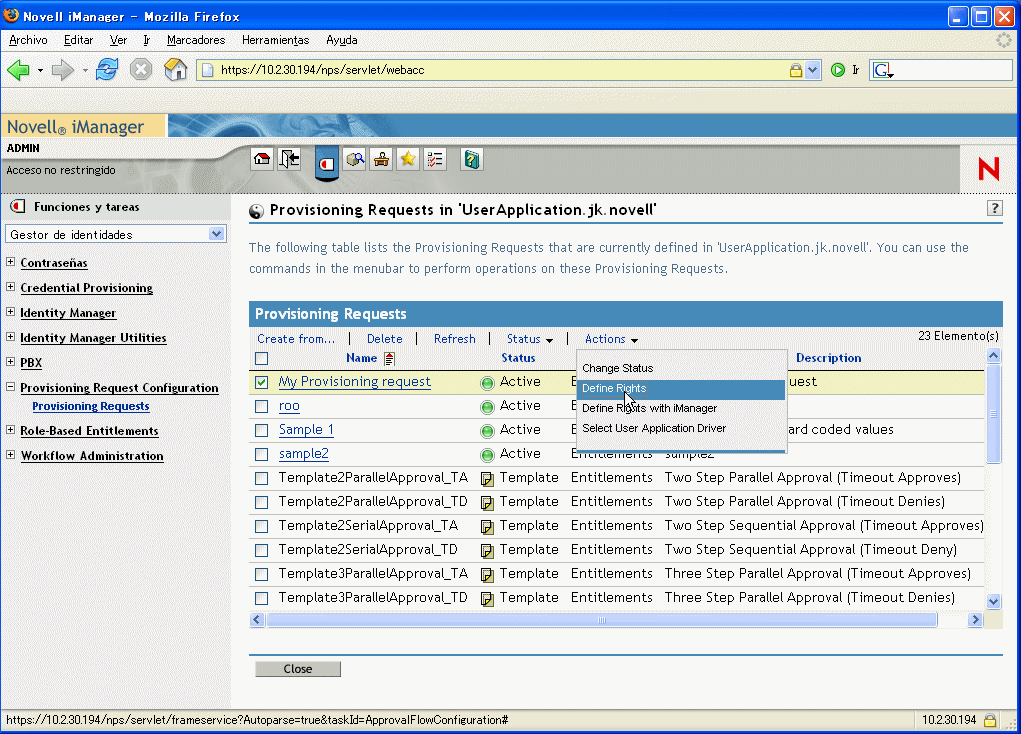Screen dimensions: 1021x734
Task: Click the Exit door icon
Action: point(288,160)
